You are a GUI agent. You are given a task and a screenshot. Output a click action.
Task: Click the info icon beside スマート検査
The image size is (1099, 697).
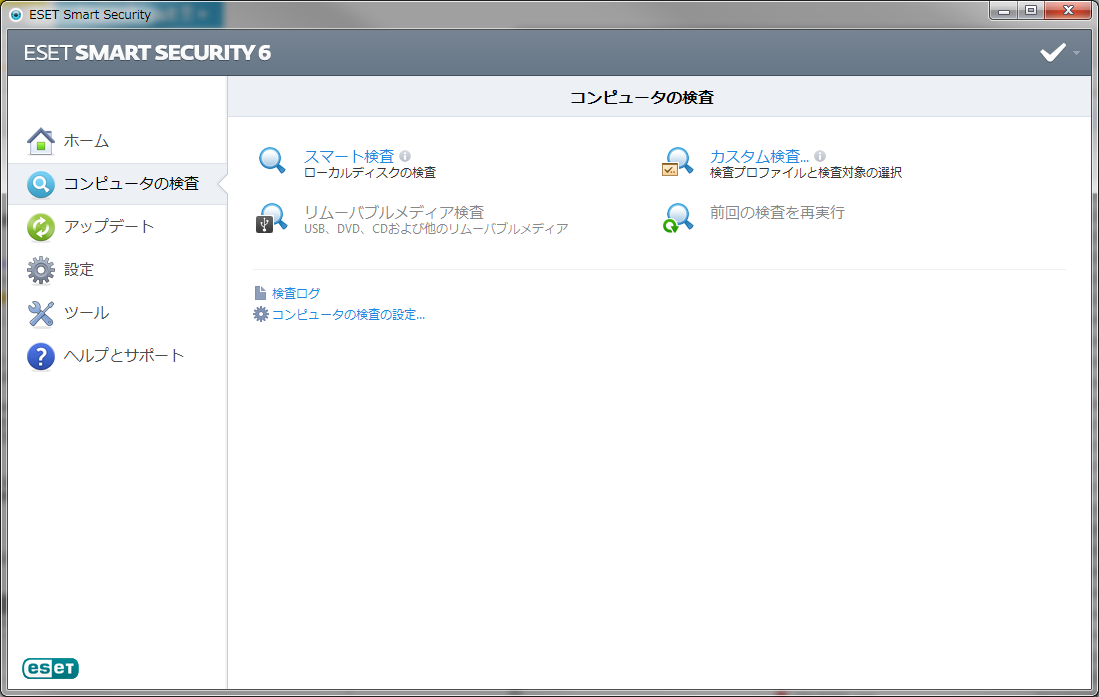click(405, 156)
